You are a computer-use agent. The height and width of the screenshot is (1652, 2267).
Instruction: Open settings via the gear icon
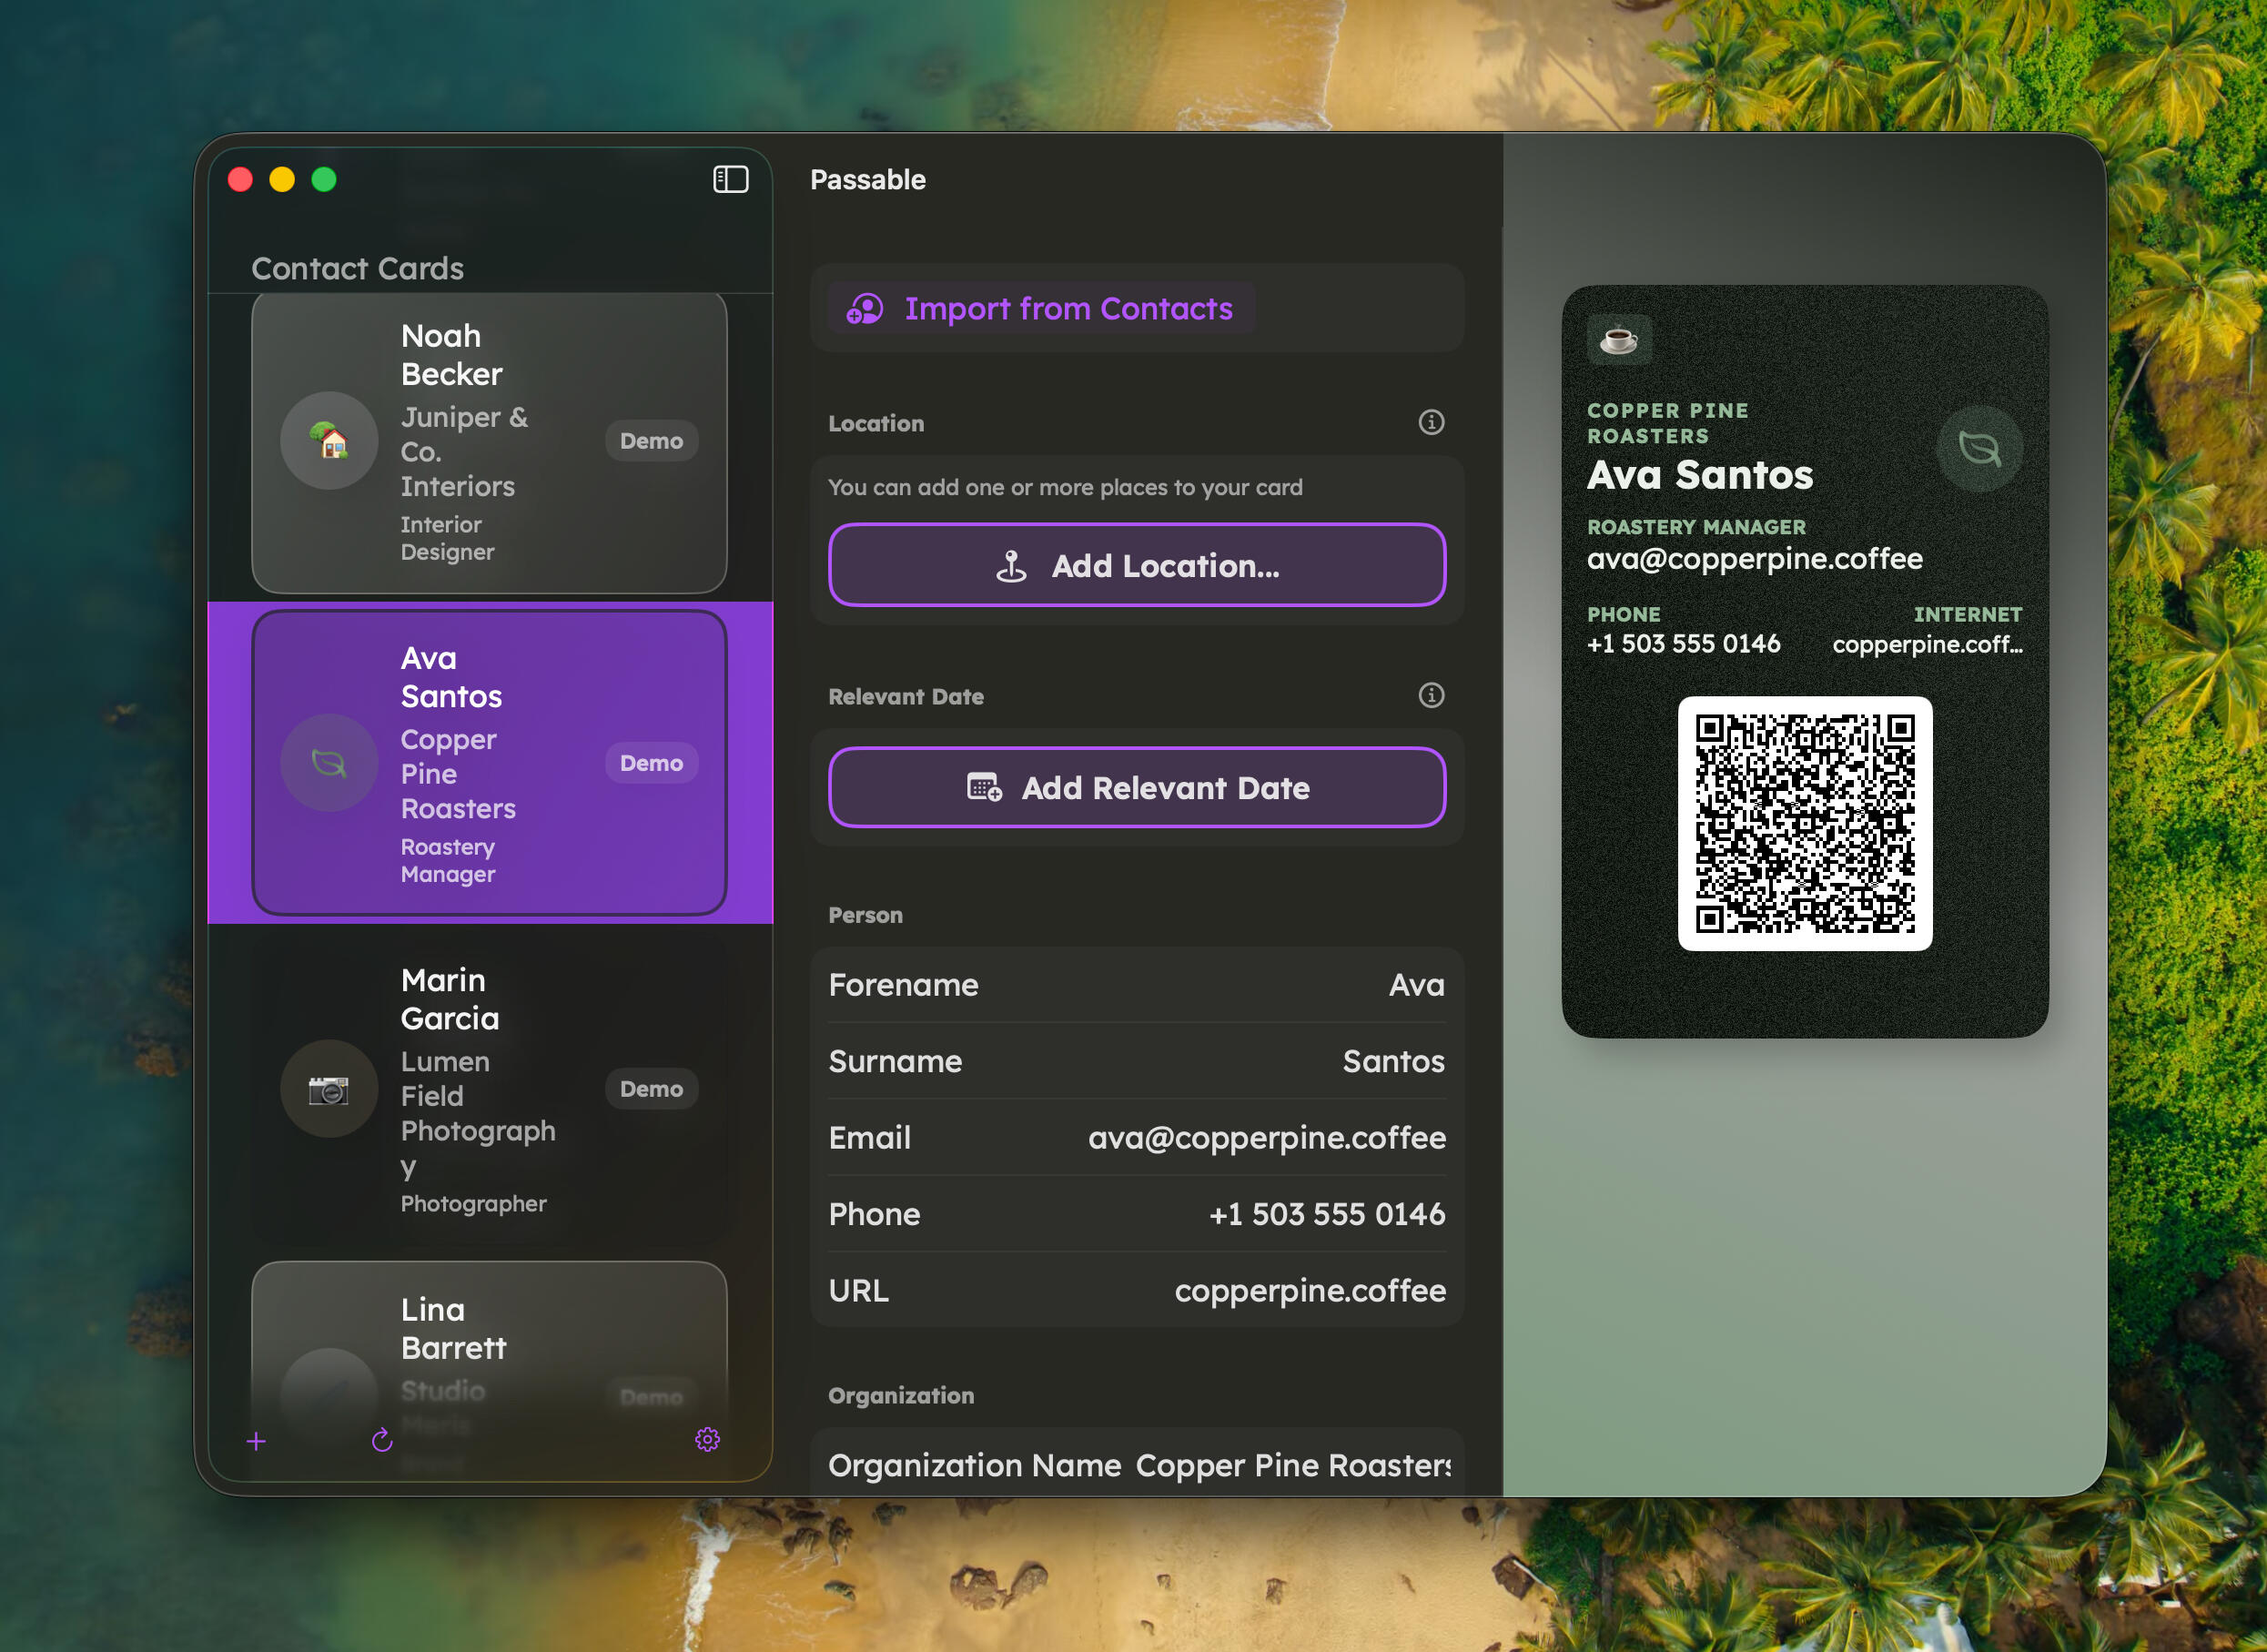[x=707, y=1440]
